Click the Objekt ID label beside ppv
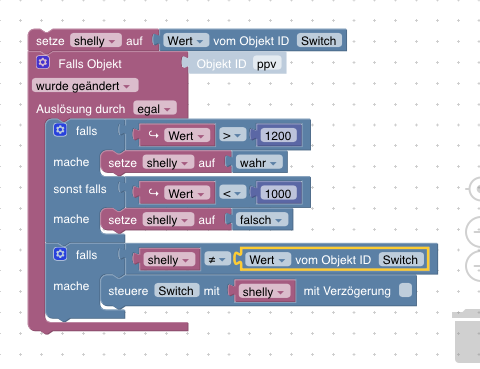This screenshot has height=369, width=480. (x=221, y=64)
